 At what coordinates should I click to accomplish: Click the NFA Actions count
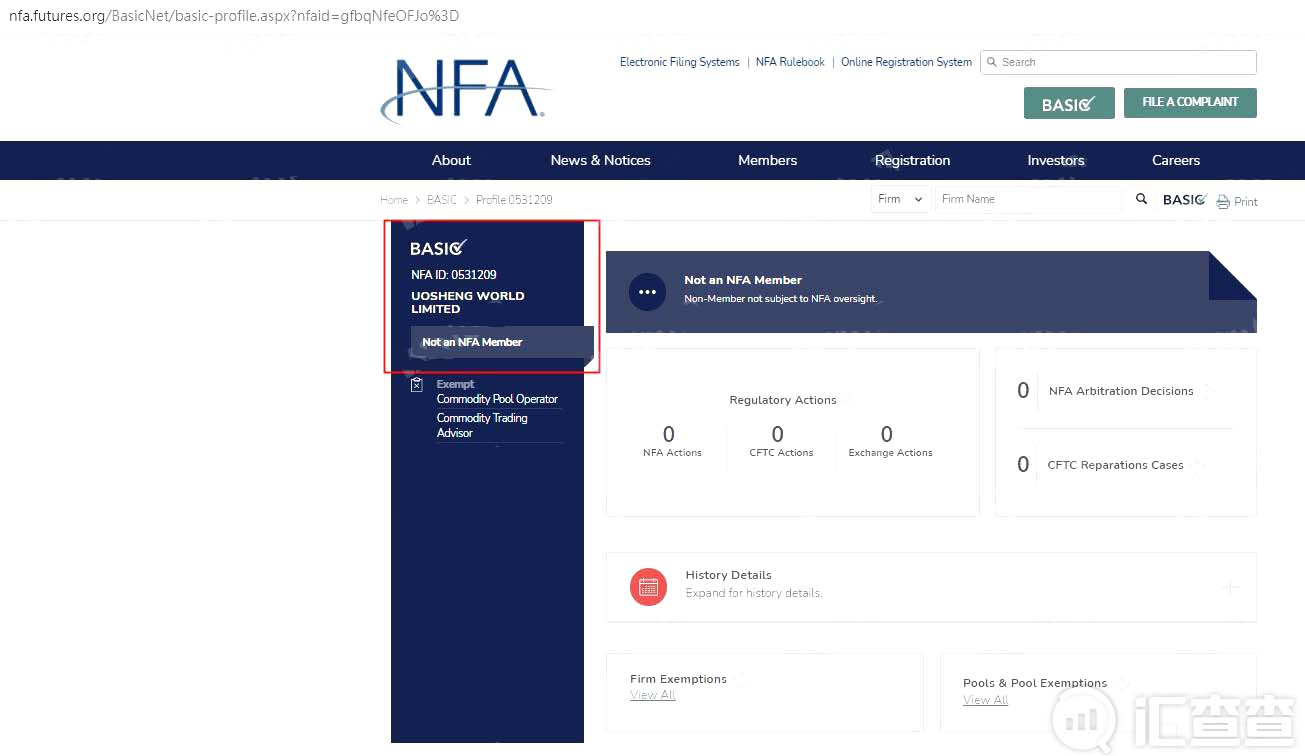[669, 434]
